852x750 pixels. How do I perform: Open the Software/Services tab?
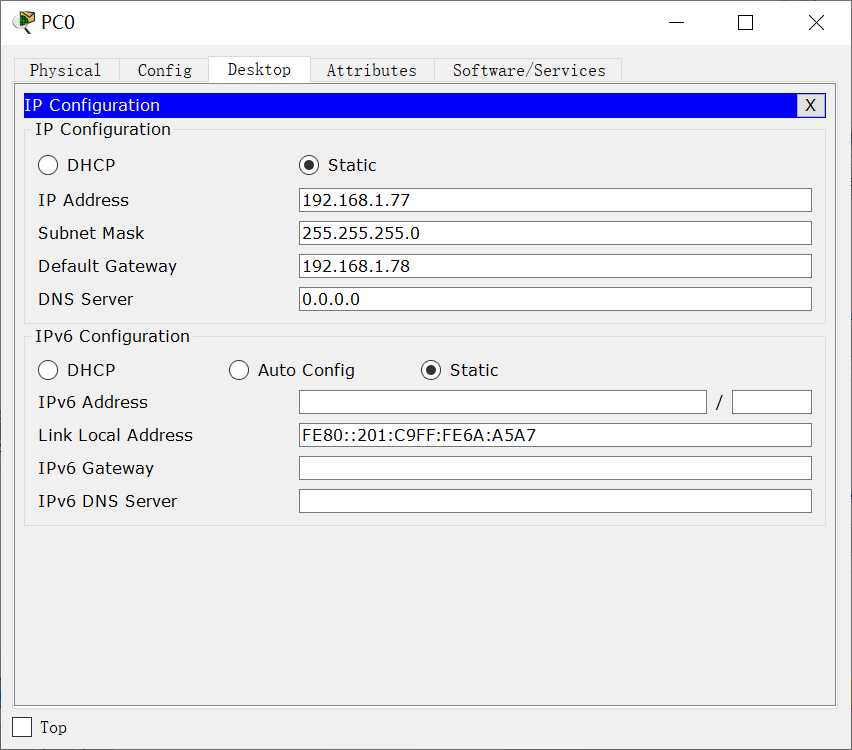pyautogui.click(x=529, y=70)
